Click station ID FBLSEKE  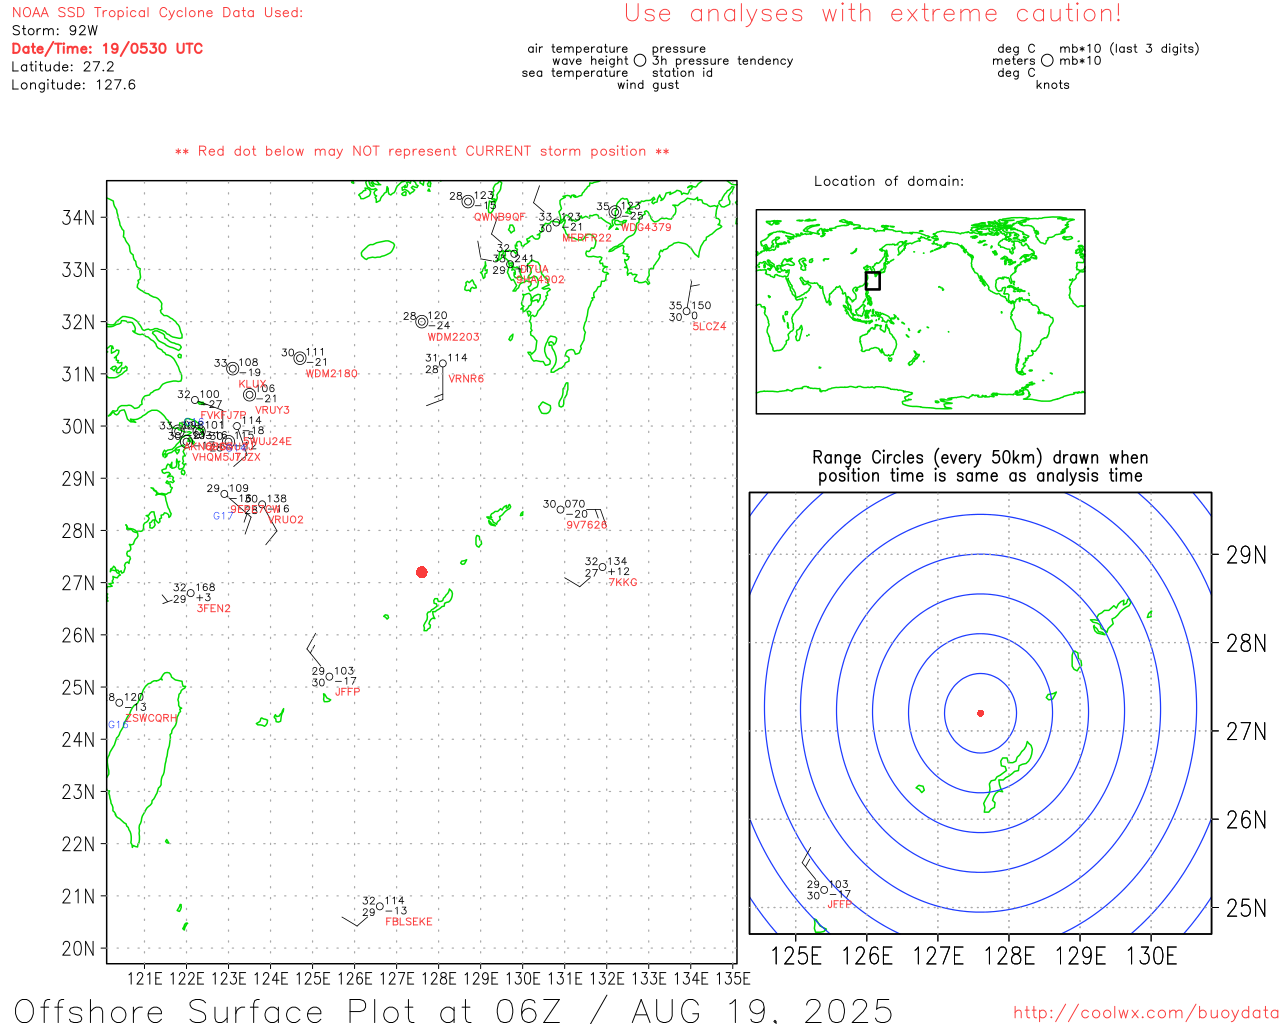coord(409,921)
